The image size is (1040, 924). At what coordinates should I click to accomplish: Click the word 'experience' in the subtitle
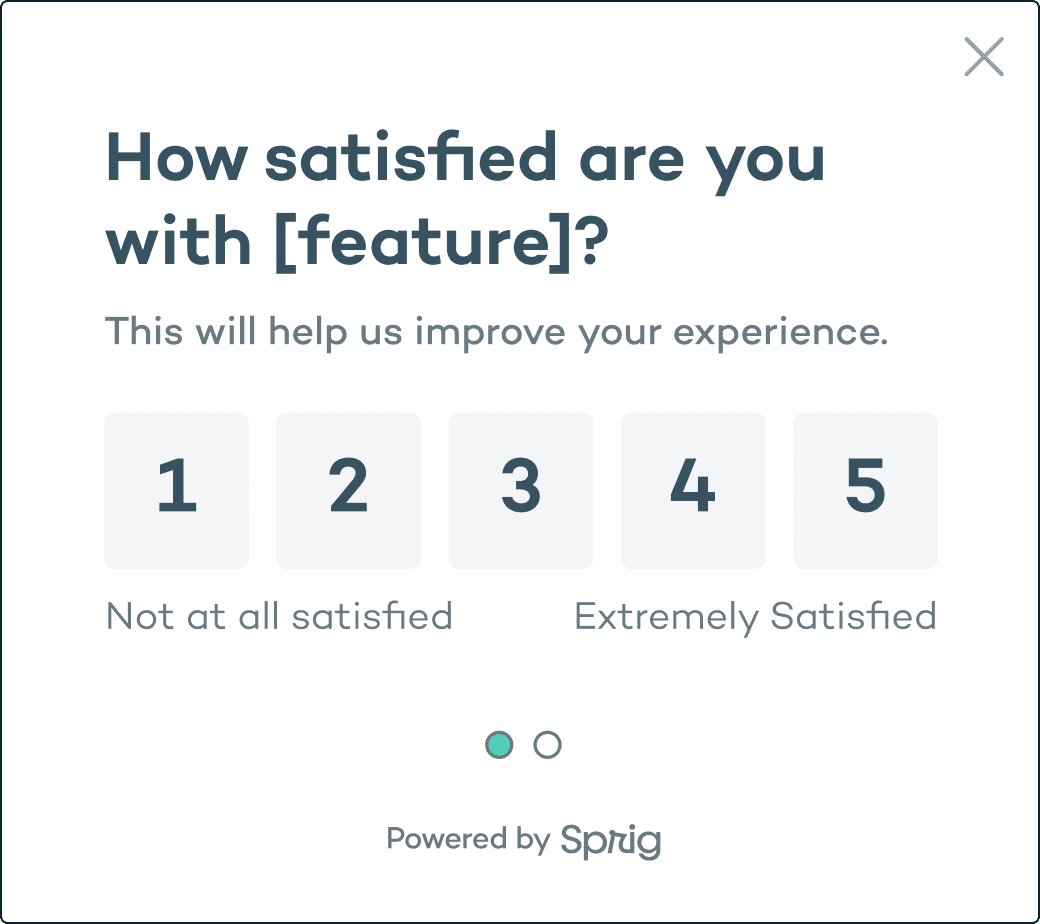[775, 333]
